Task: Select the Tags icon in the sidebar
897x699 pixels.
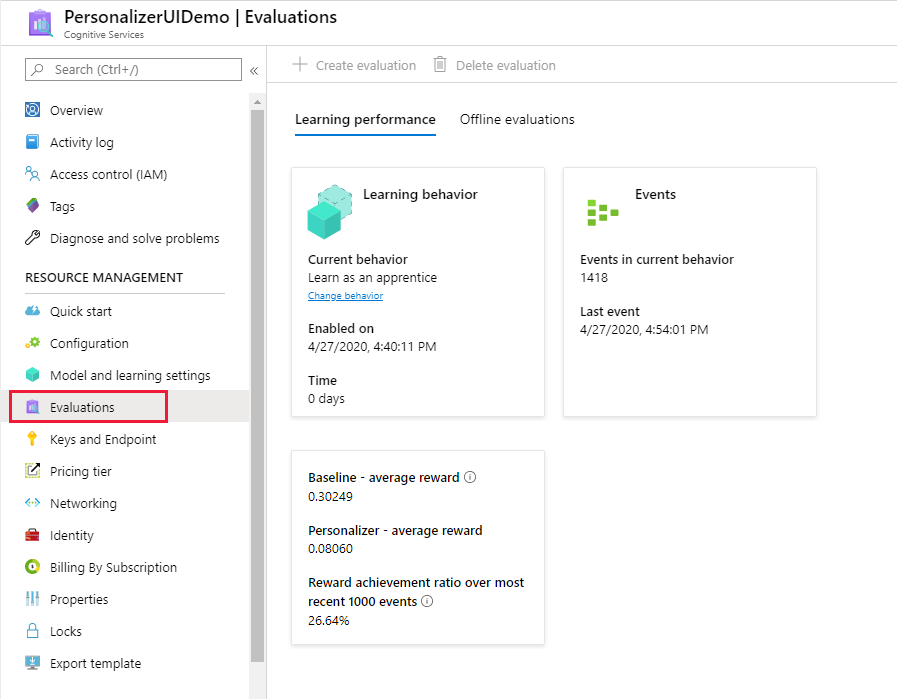Action: [x=33, y=206]
